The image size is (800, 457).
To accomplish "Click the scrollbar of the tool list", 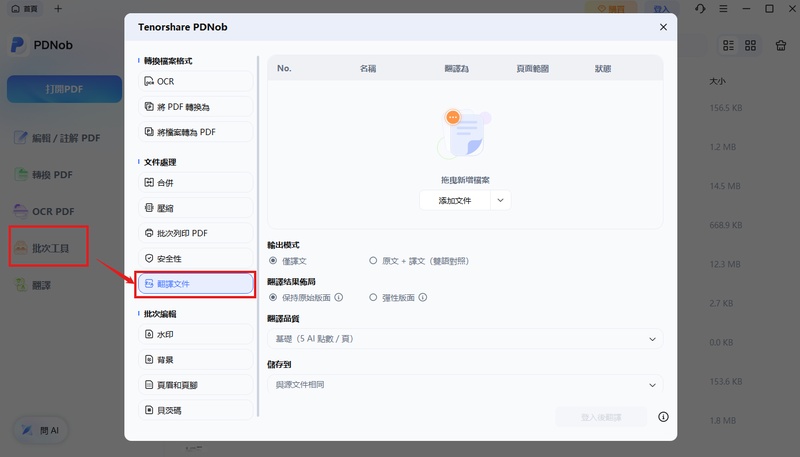I will pyautogui.click(x=258, y=236).
